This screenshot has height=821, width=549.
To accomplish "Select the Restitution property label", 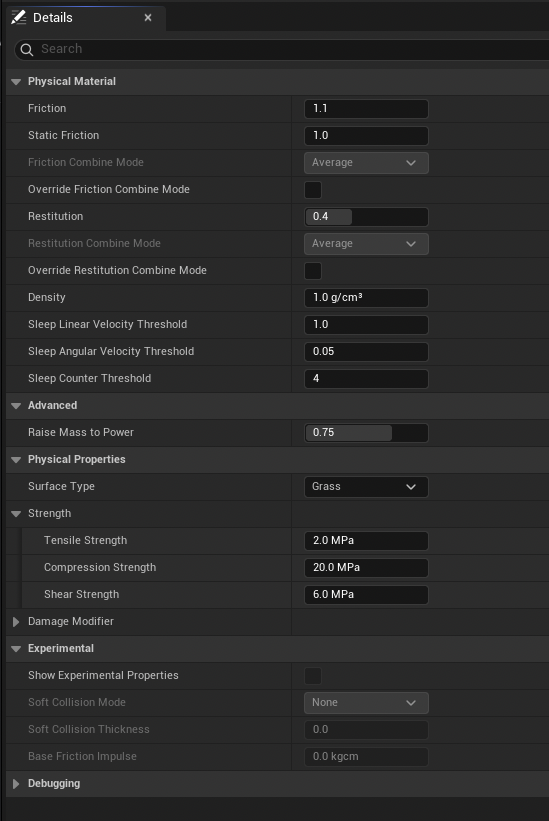I will (55, 216).
